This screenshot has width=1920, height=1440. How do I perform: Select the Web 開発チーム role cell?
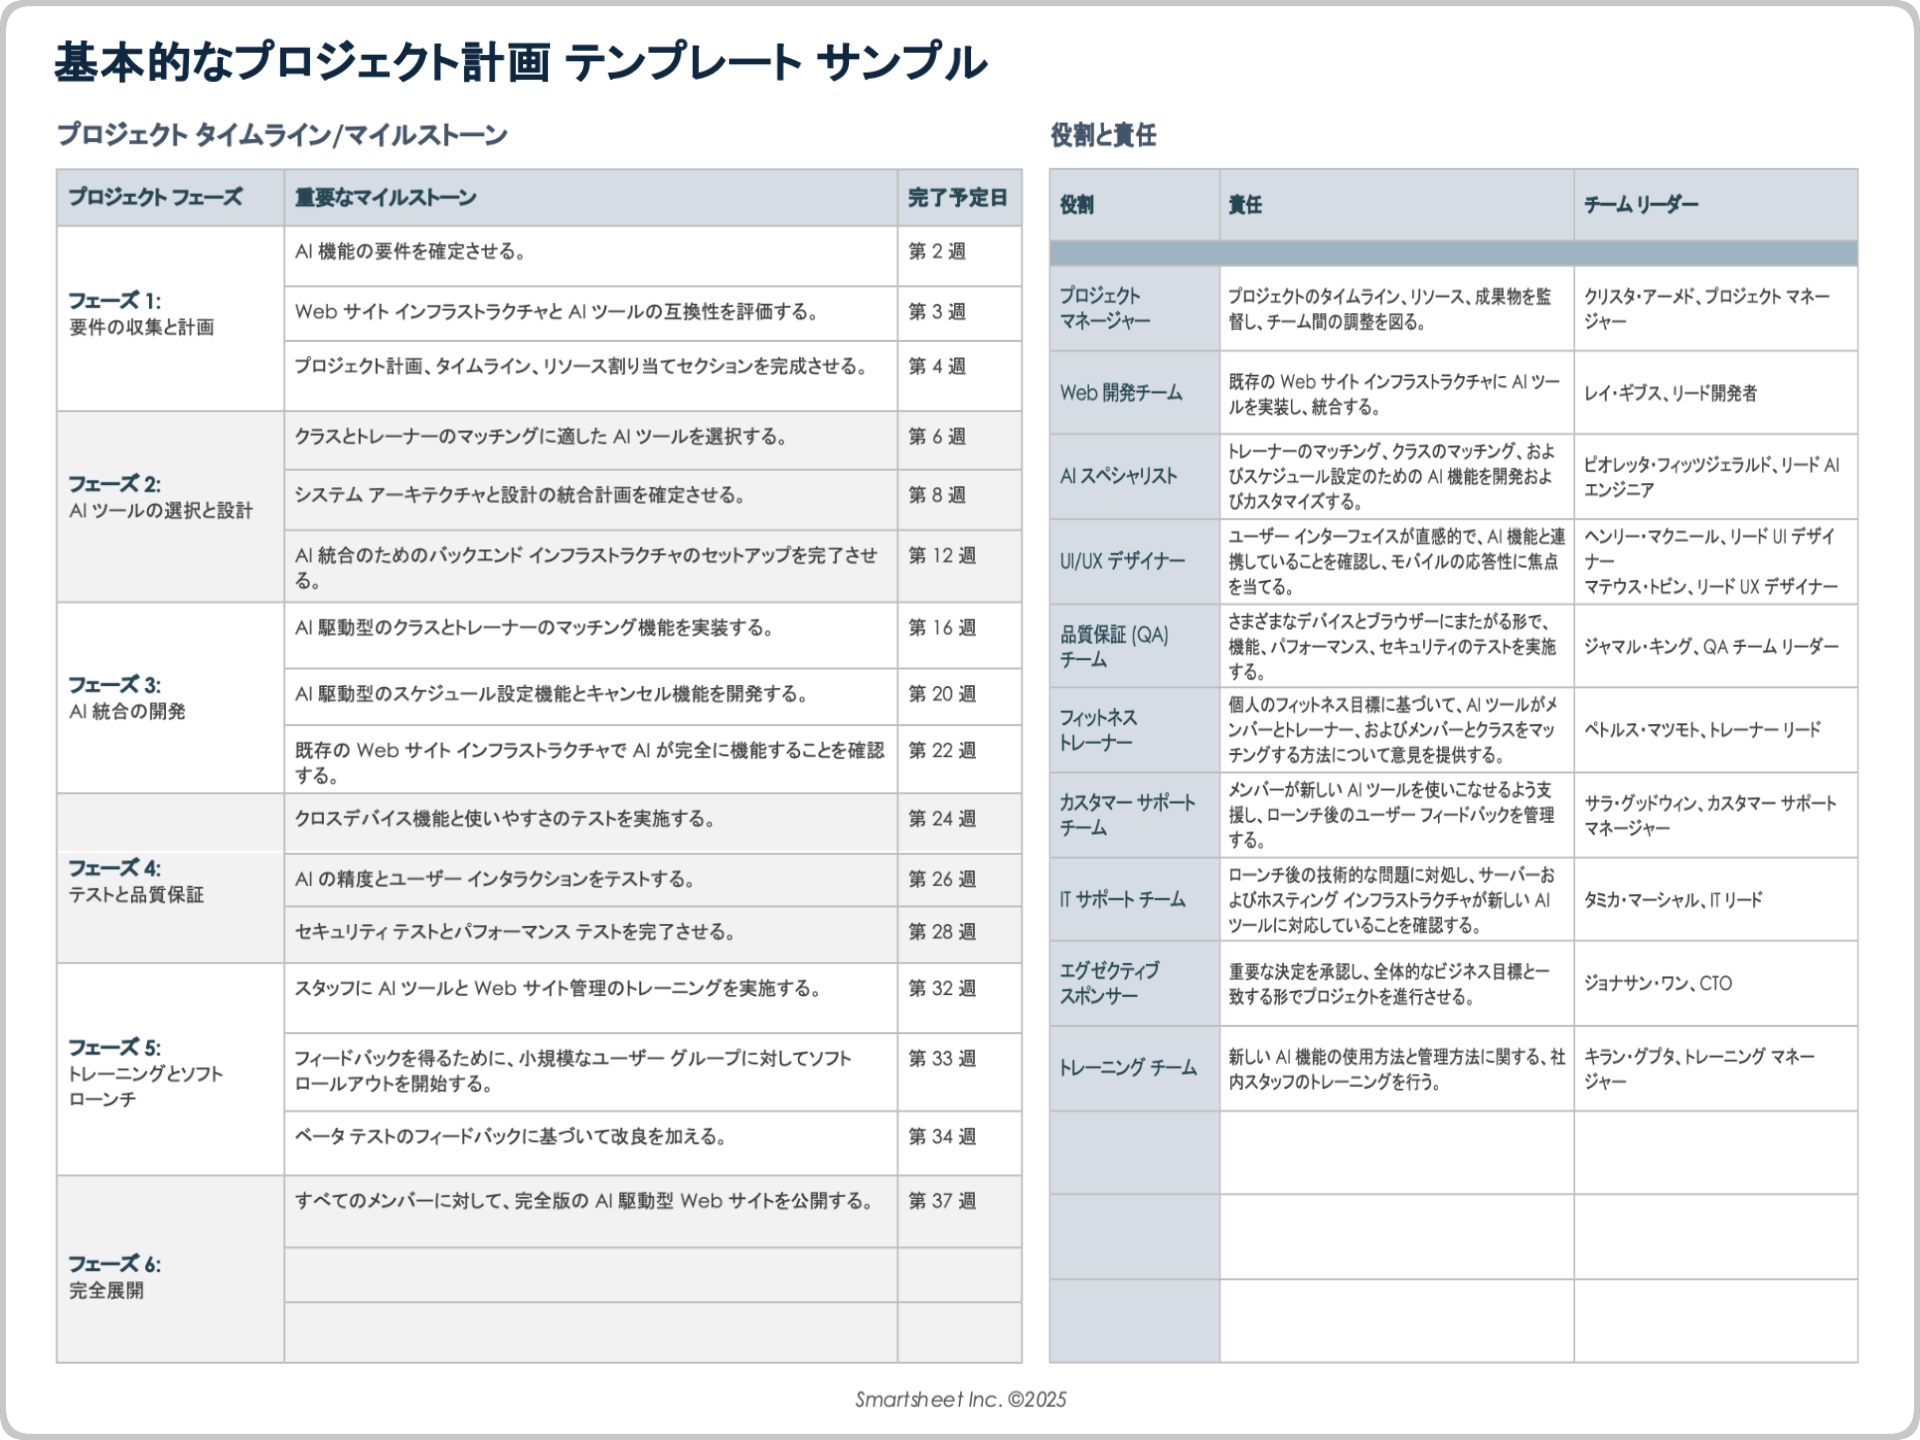click(1134, 392)
